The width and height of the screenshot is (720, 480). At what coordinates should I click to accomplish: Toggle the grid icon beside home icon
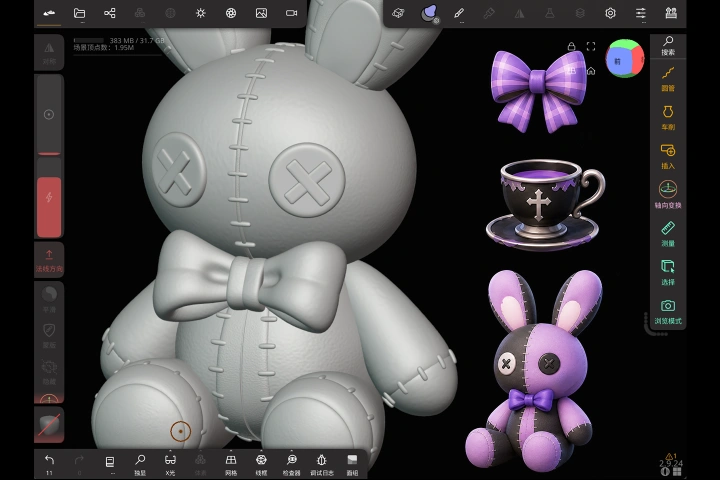click(x=571, y=71)
